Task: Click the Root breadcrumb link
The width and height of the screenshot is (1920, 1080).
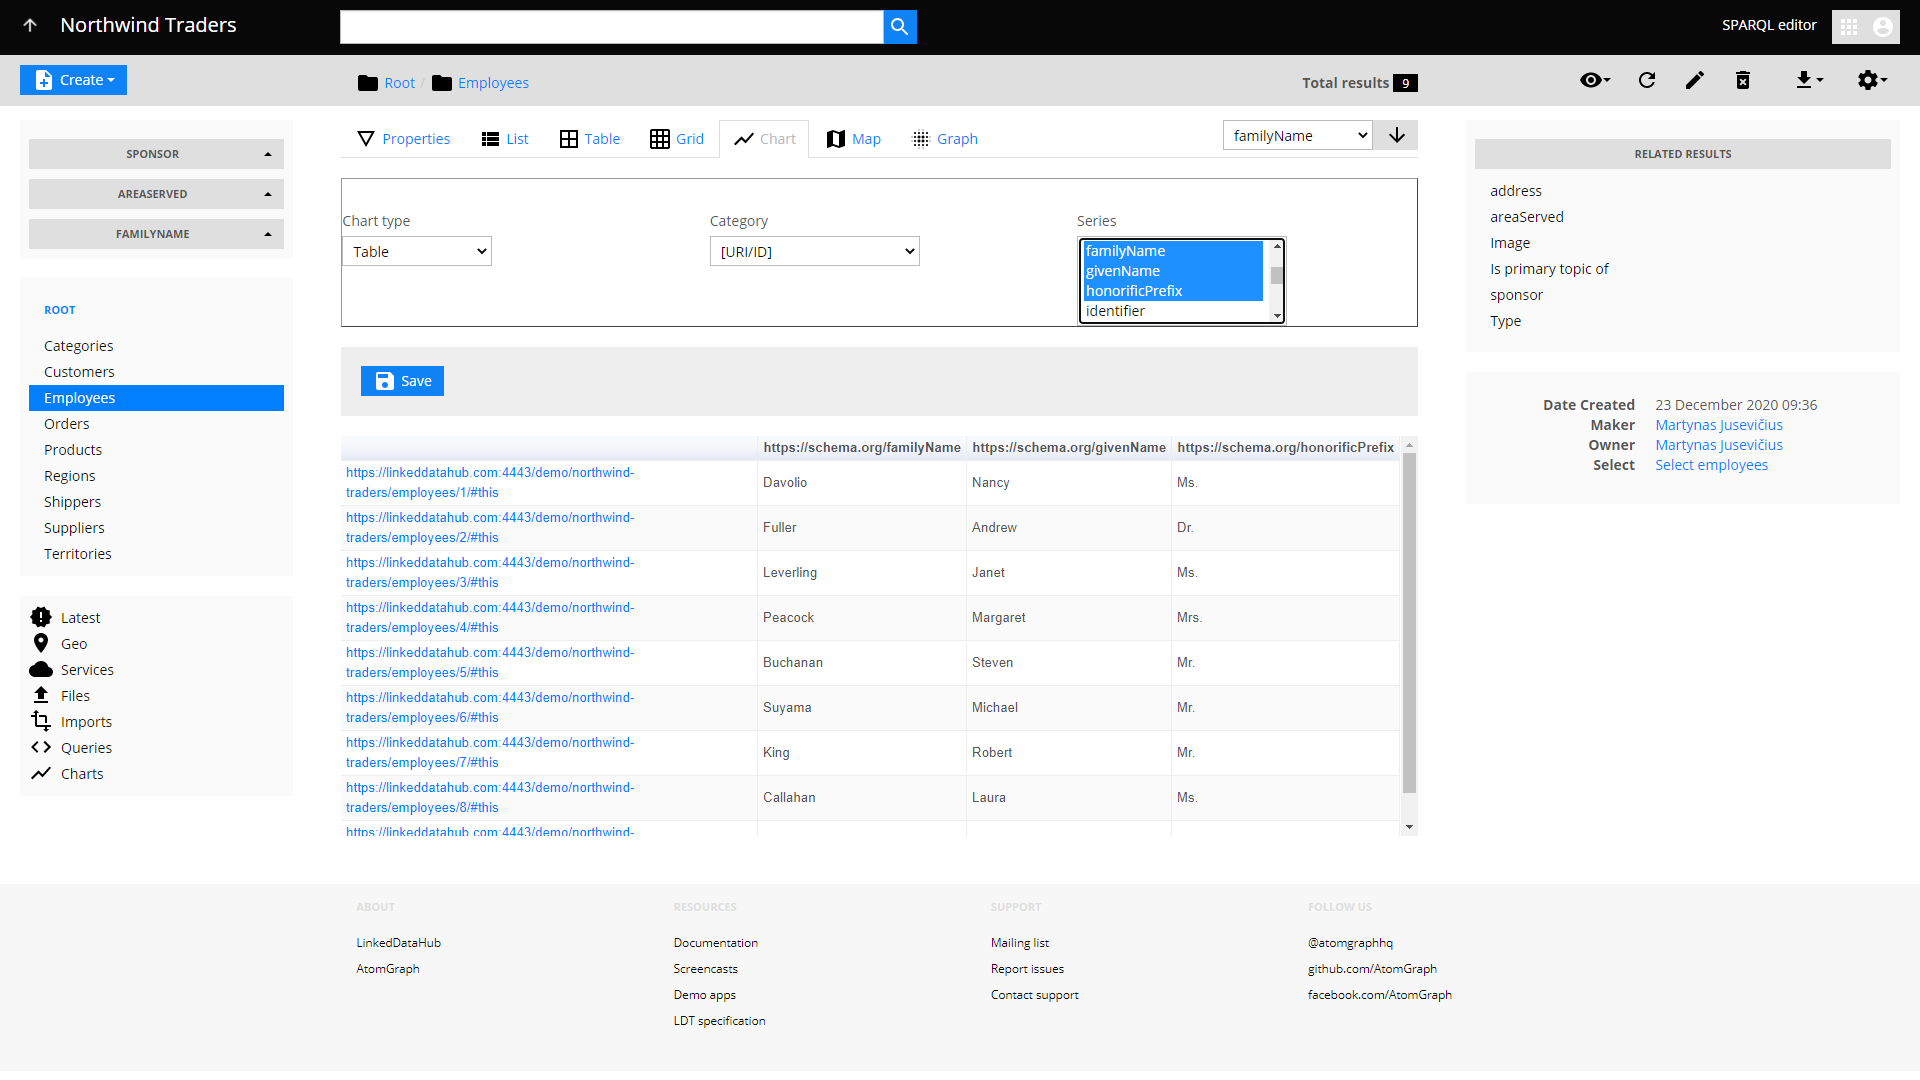Action: (399, 83)
